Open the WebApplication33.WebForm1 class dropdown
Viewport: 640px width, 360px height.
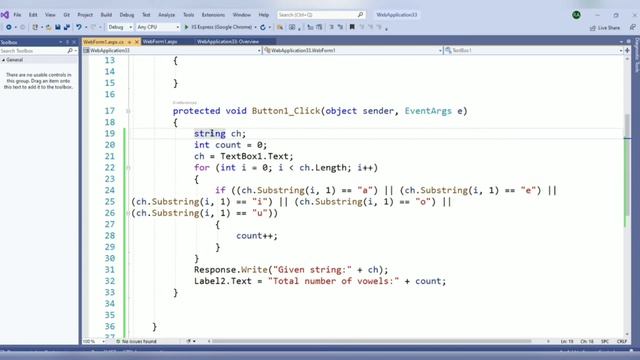click(x=353, y=50)
